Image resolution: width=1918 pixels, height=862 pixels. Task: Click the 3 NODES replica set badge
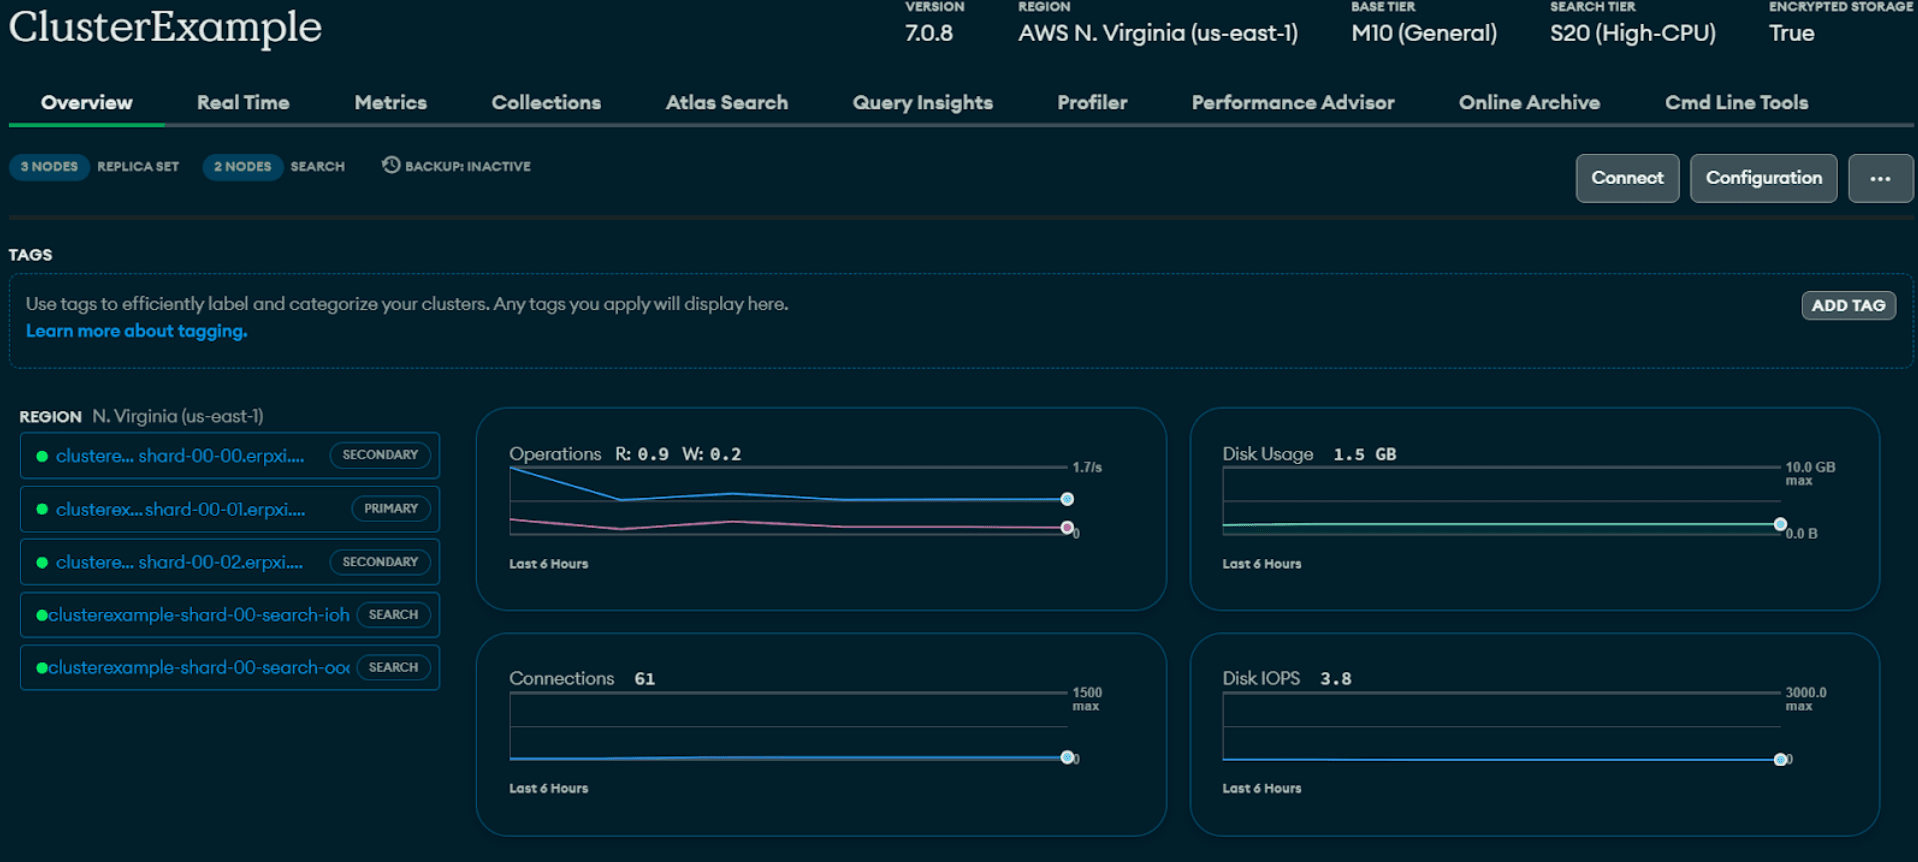coord(49,166)
